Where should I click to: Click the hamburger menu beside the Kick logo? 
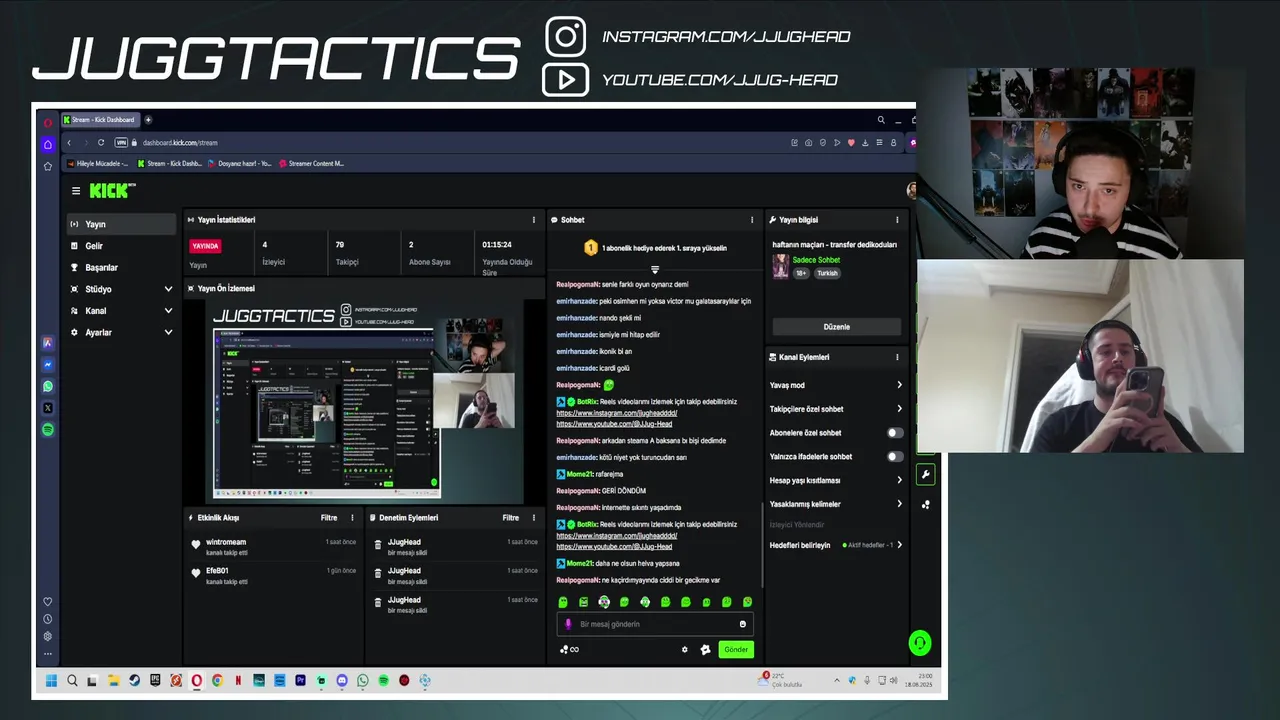(75, 190)
